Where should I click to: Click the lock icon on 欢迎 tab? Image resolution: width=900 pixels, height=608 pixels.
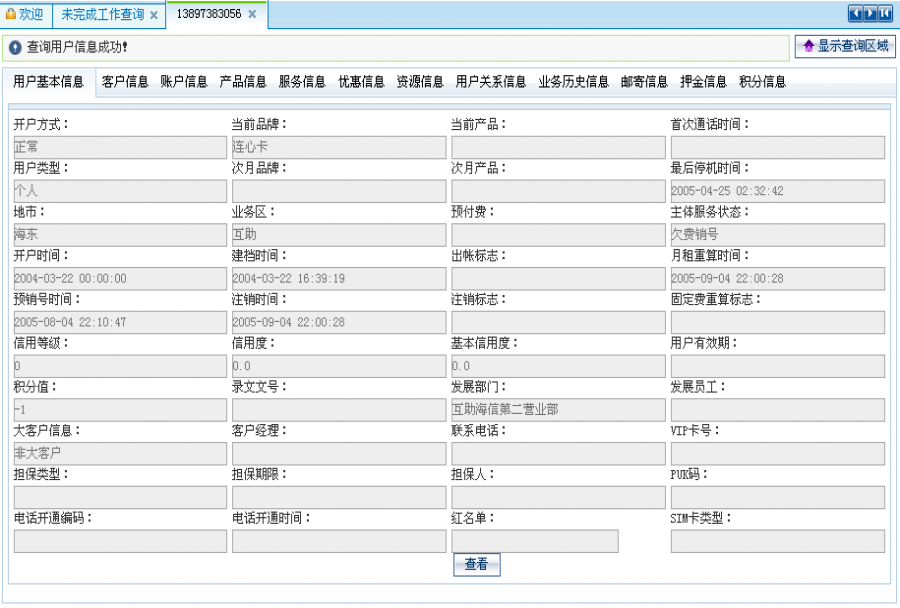tap(12, 14)
